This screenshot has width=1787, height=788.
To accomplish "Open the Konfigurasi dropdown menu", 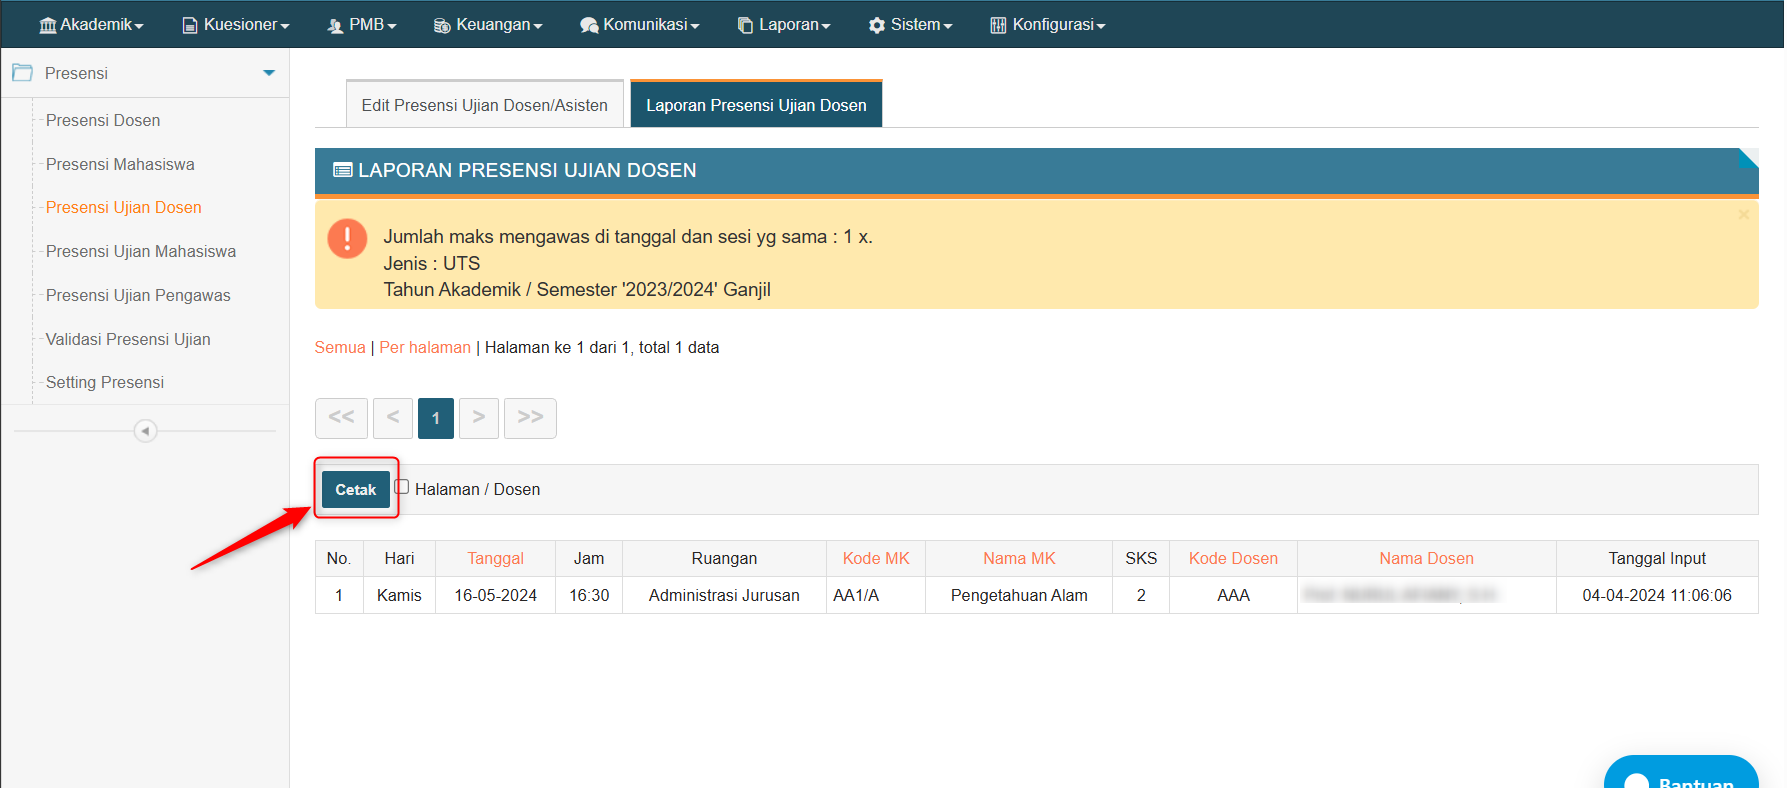I will point(1047,25).
